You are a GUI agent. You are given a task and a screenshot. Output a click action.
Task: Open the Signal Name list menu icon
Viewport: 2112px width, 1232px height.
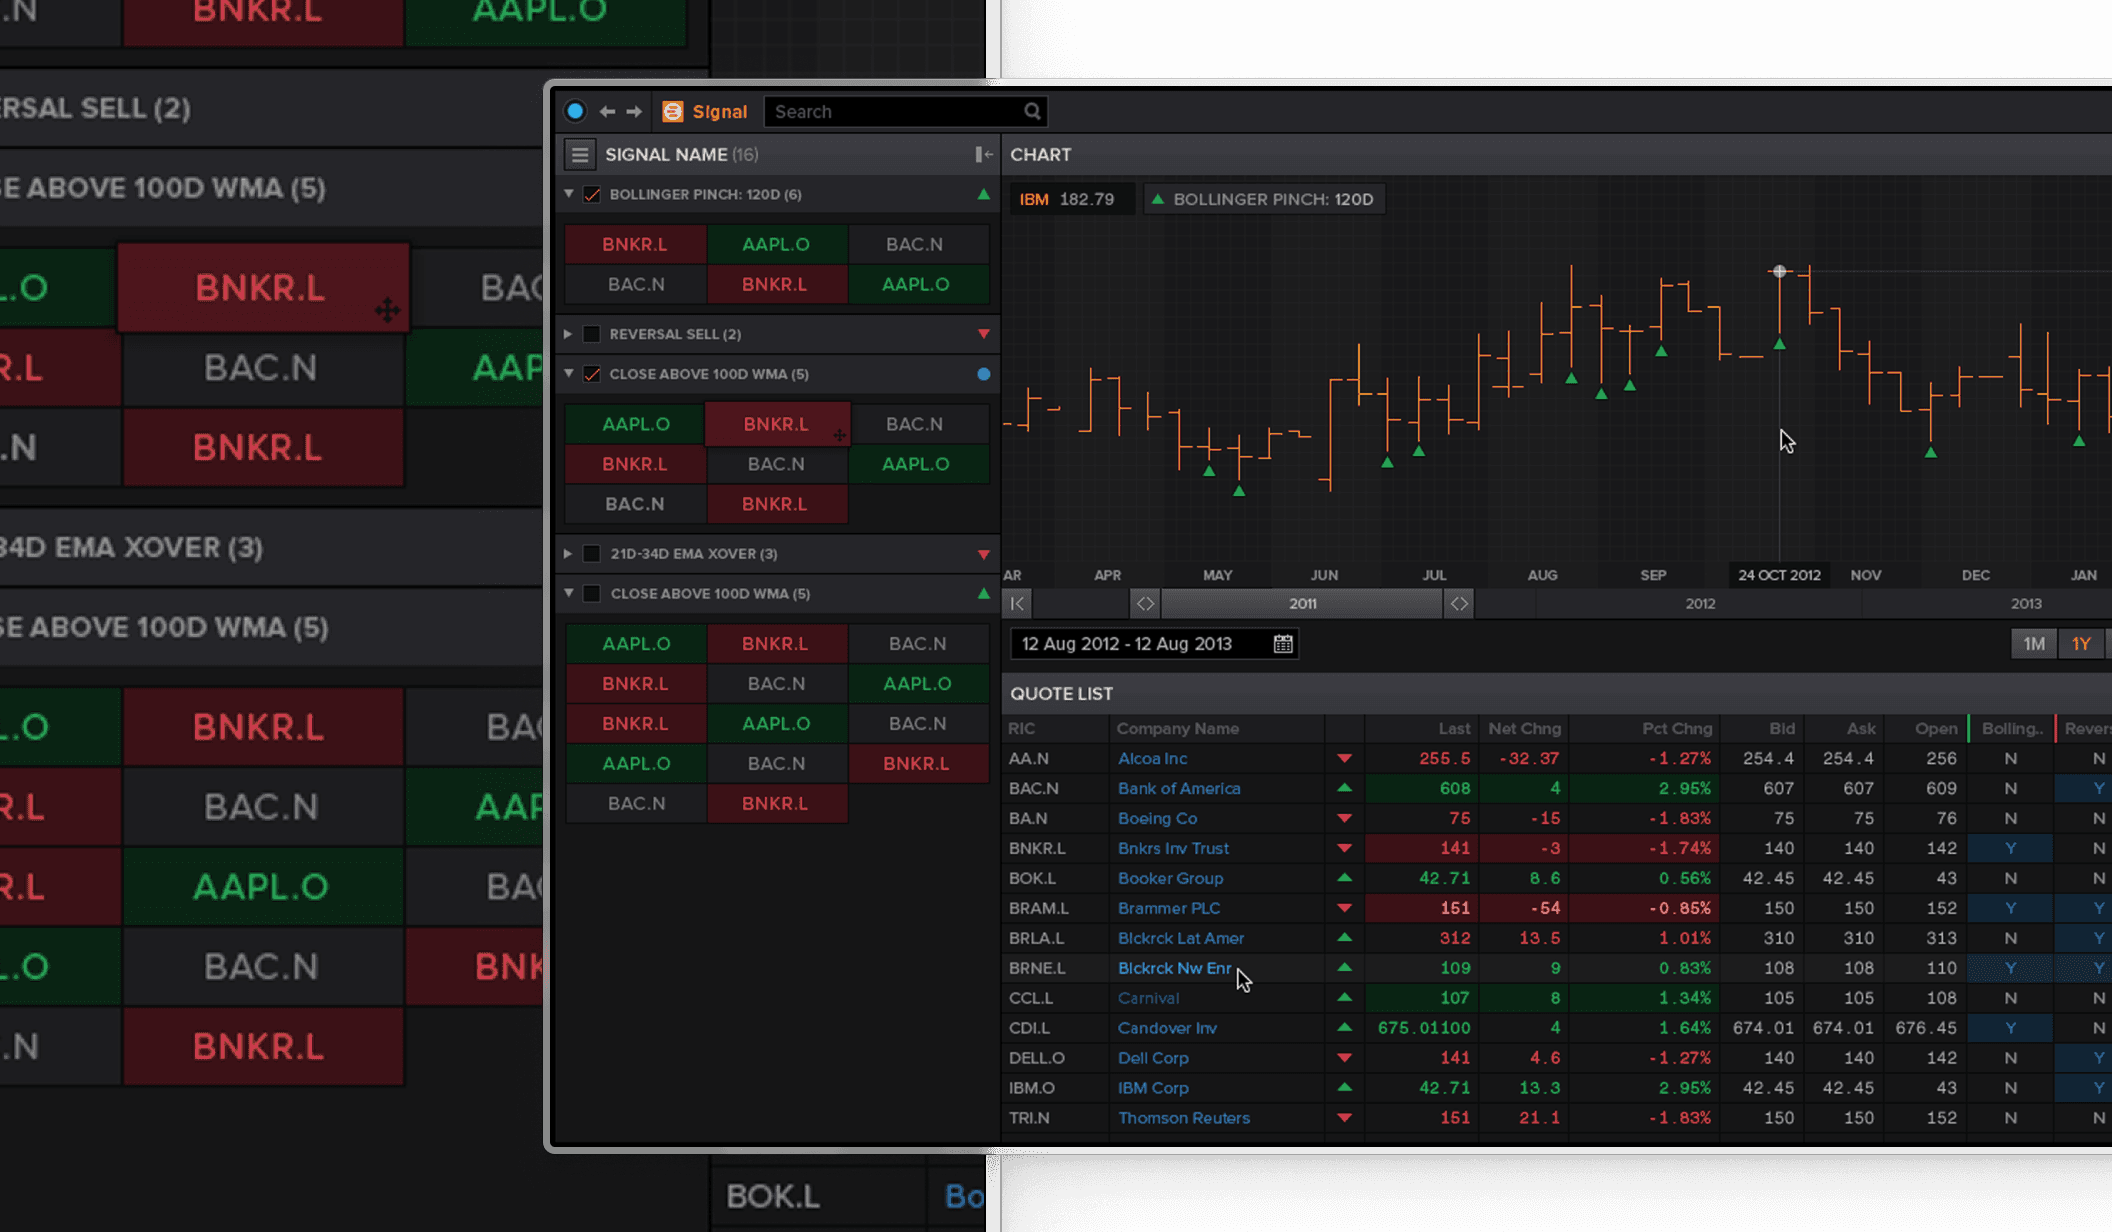(x=580, y=155)
